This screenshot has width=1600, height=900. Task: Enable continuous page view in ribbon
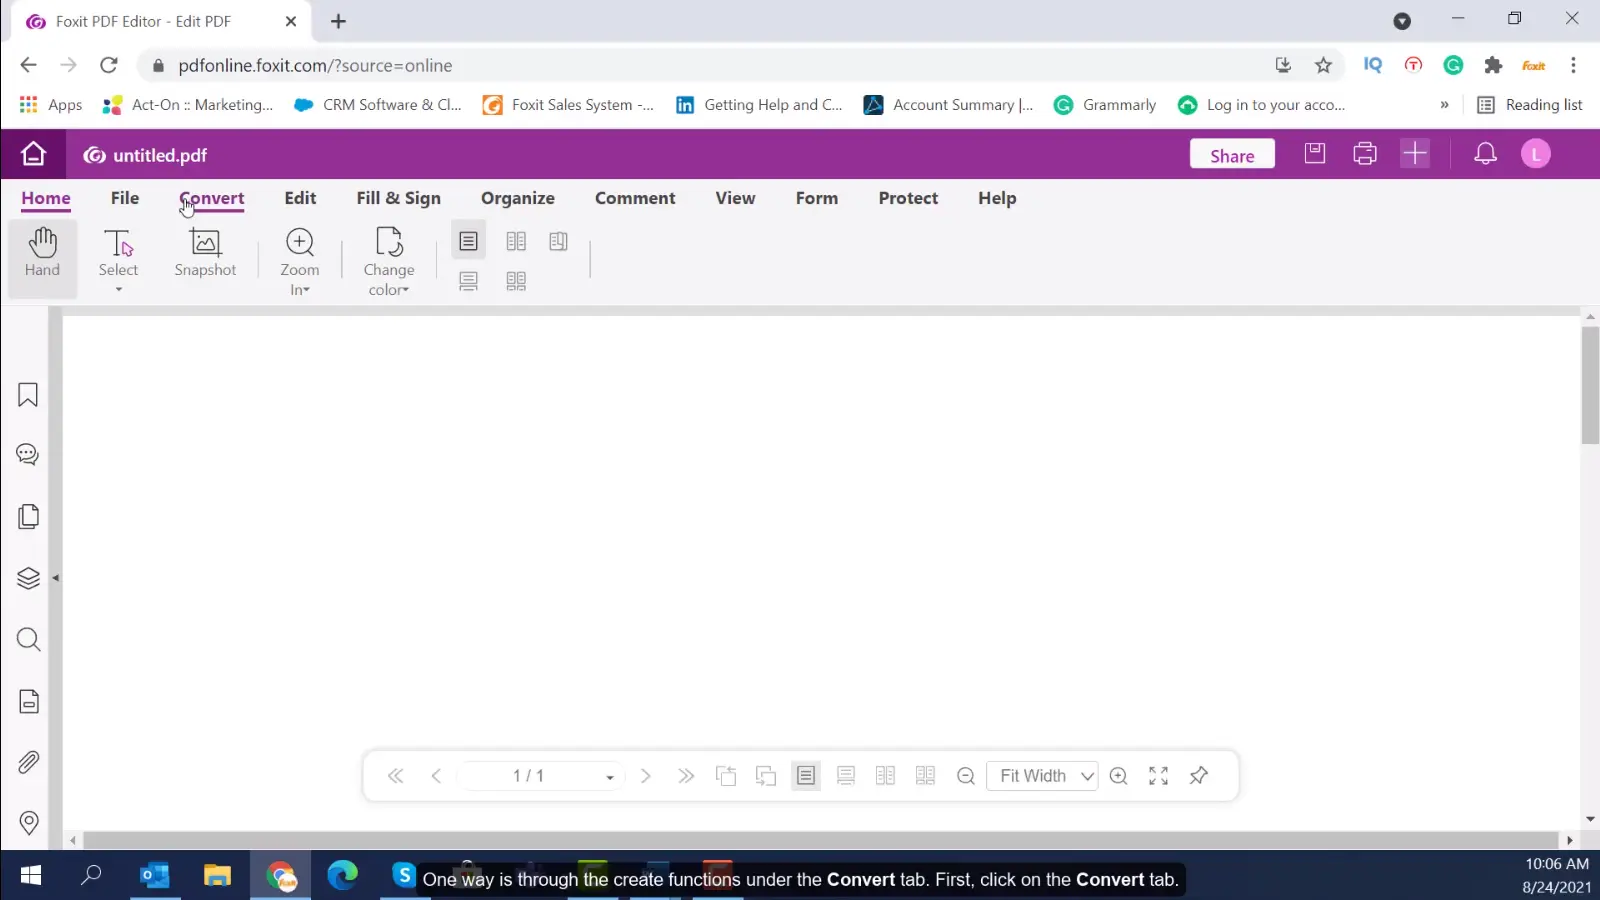[x=468, y=281]
